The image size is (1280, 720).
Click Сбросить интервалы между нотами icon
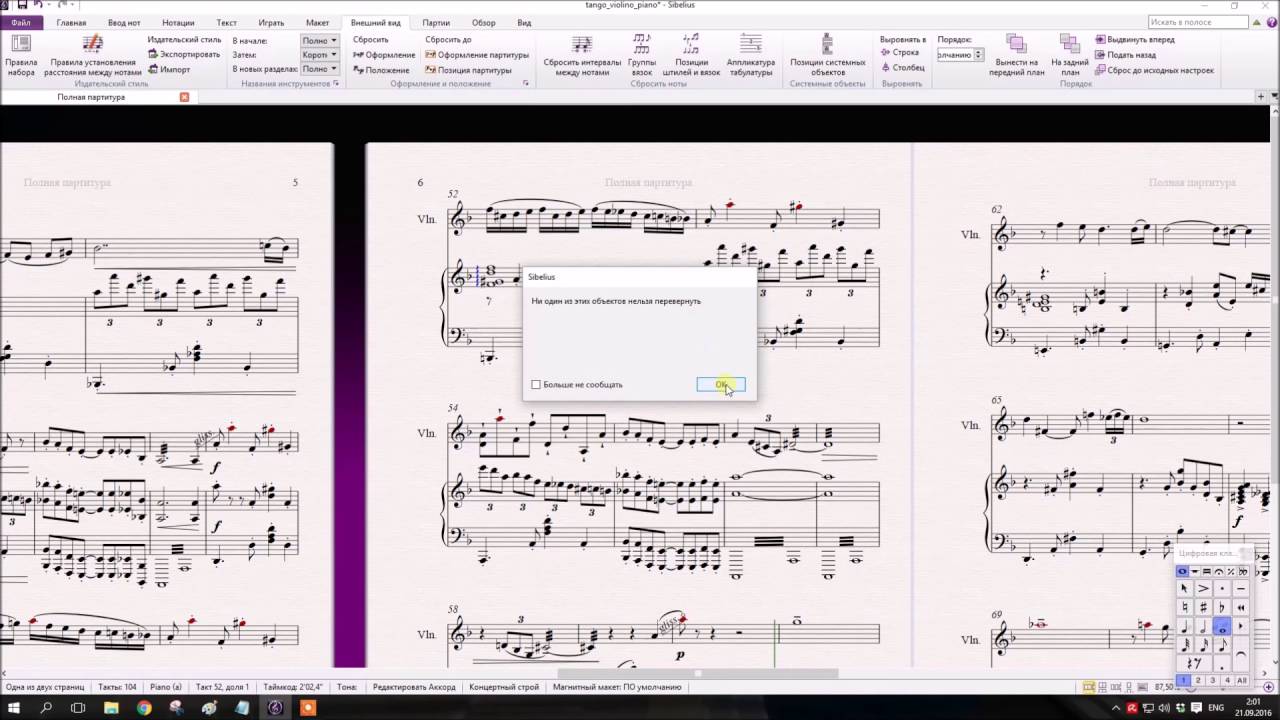pyautogui.click(x=582, y=44)
